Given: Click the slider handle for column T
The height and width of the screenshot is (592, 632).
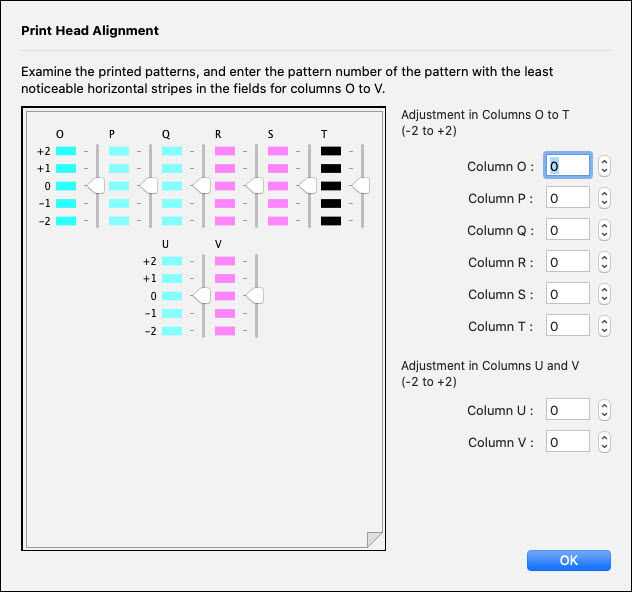Looking at the screenshot, I should 360,186.
